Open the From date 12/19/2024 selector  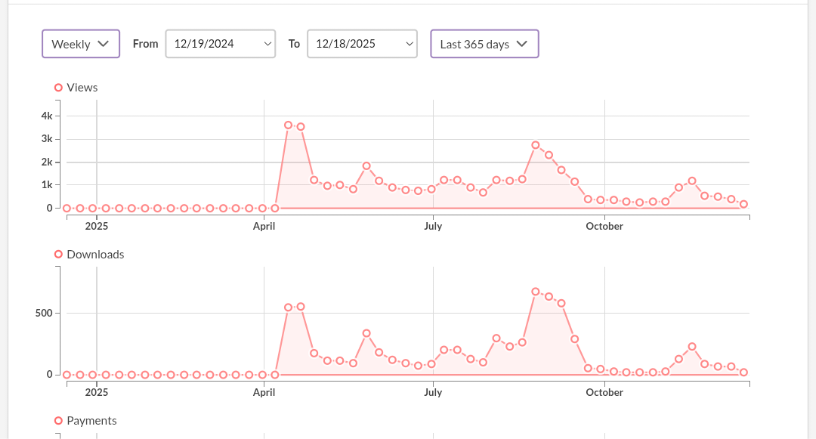pyautogui.click(x=220, y=44)
